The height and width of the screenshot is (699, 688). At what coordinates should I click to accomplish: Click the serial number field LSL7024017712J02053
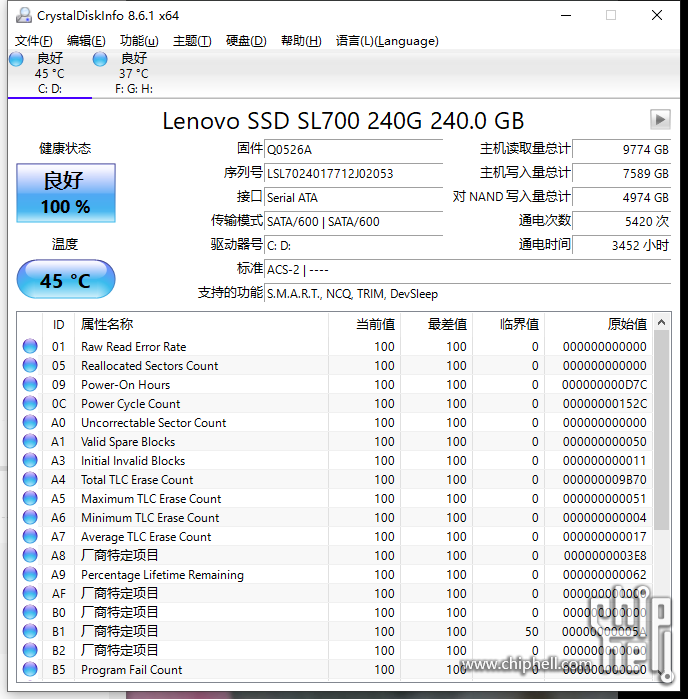354,173
